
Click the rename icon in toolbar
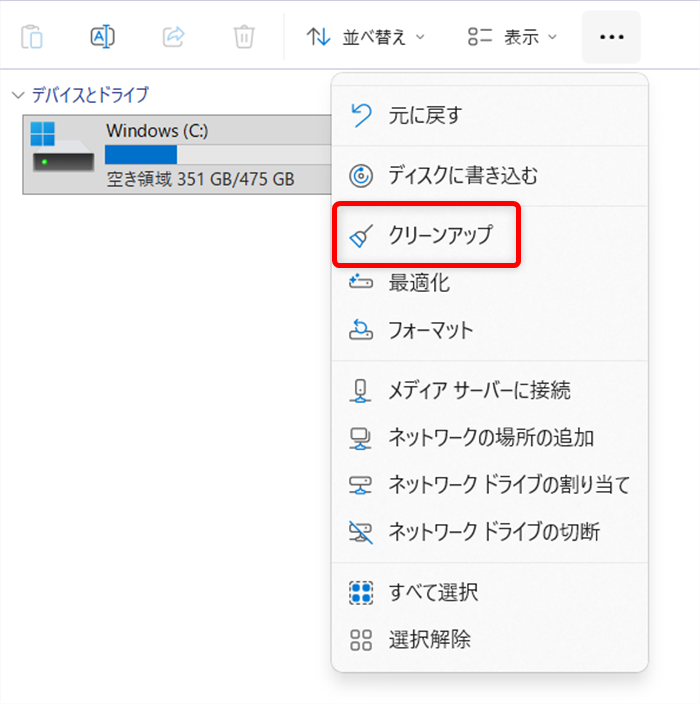(x=102, y=37)
